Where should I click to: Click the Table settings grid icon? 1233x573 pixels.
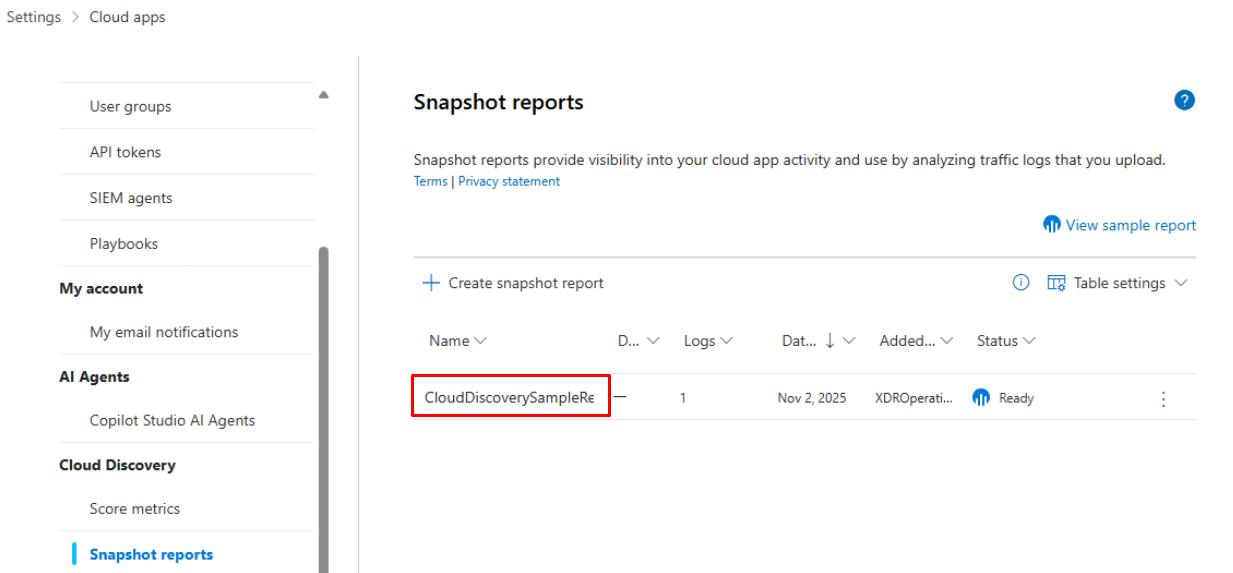click(1056, 283)
